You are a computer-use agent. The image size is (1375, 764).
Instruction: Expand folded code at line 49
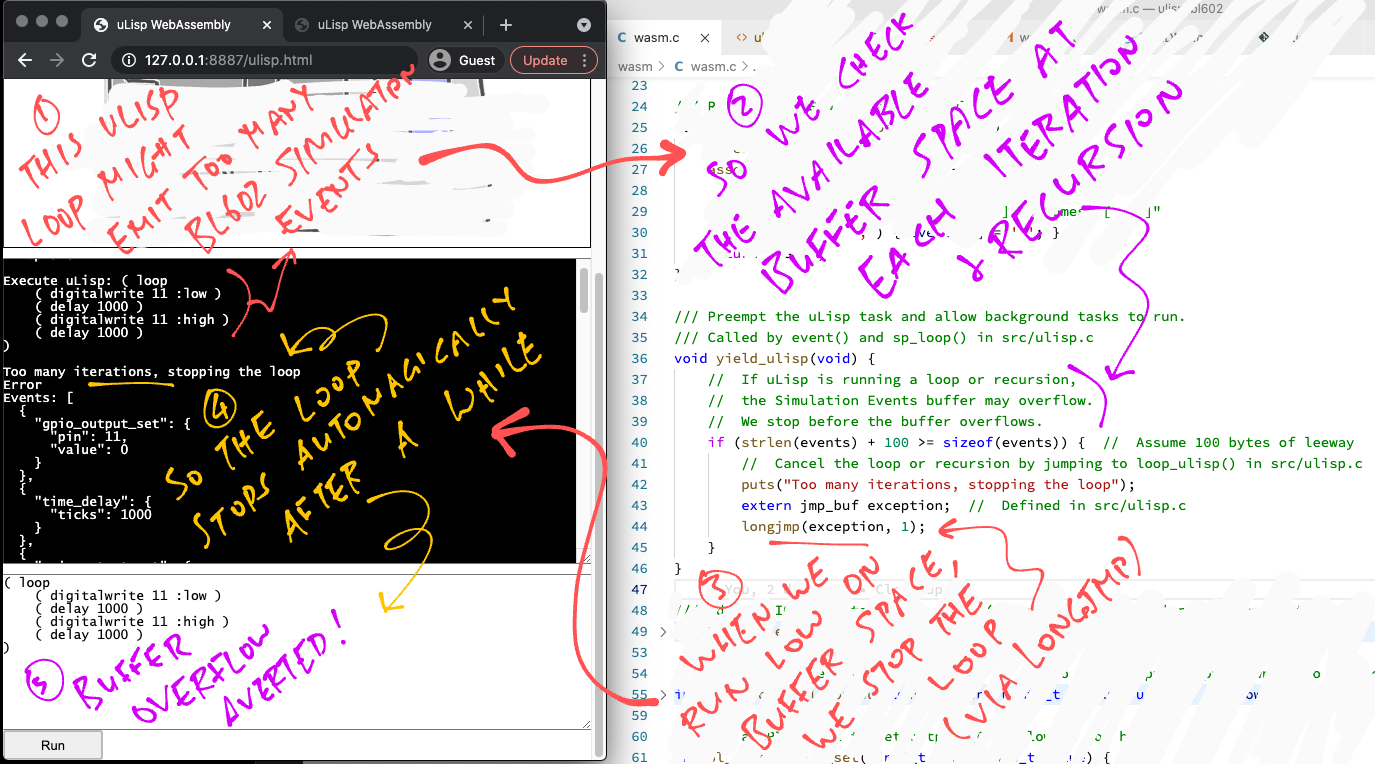coord(664,632)
